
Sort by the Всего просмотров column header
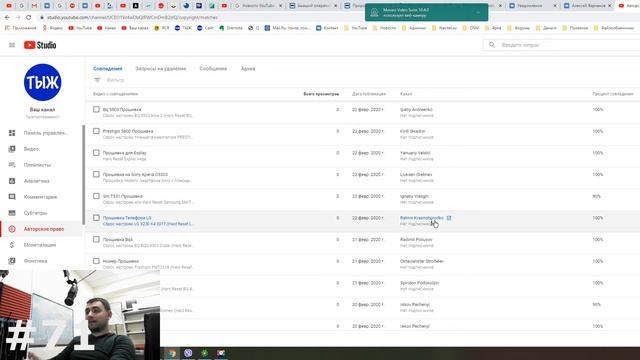click(x=321, y=94)
